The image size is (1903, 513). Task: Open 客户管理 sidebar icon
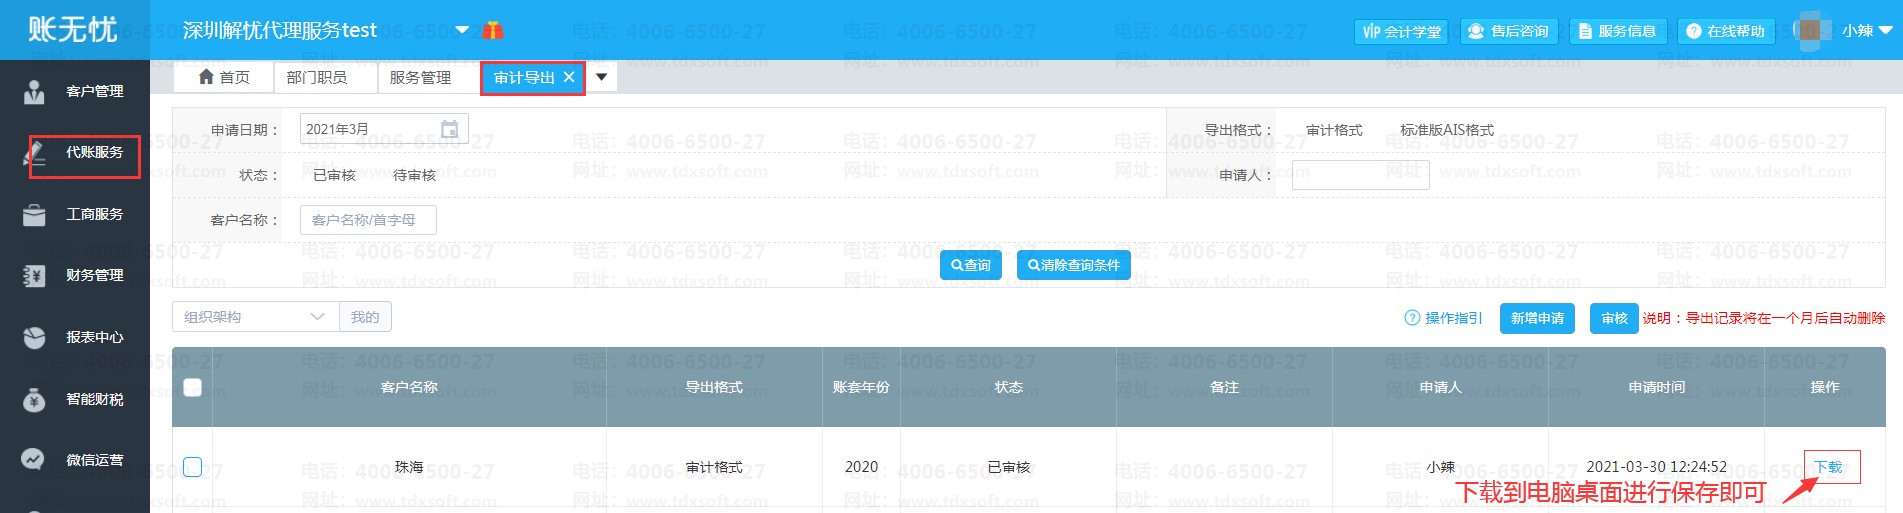point(34,92)
